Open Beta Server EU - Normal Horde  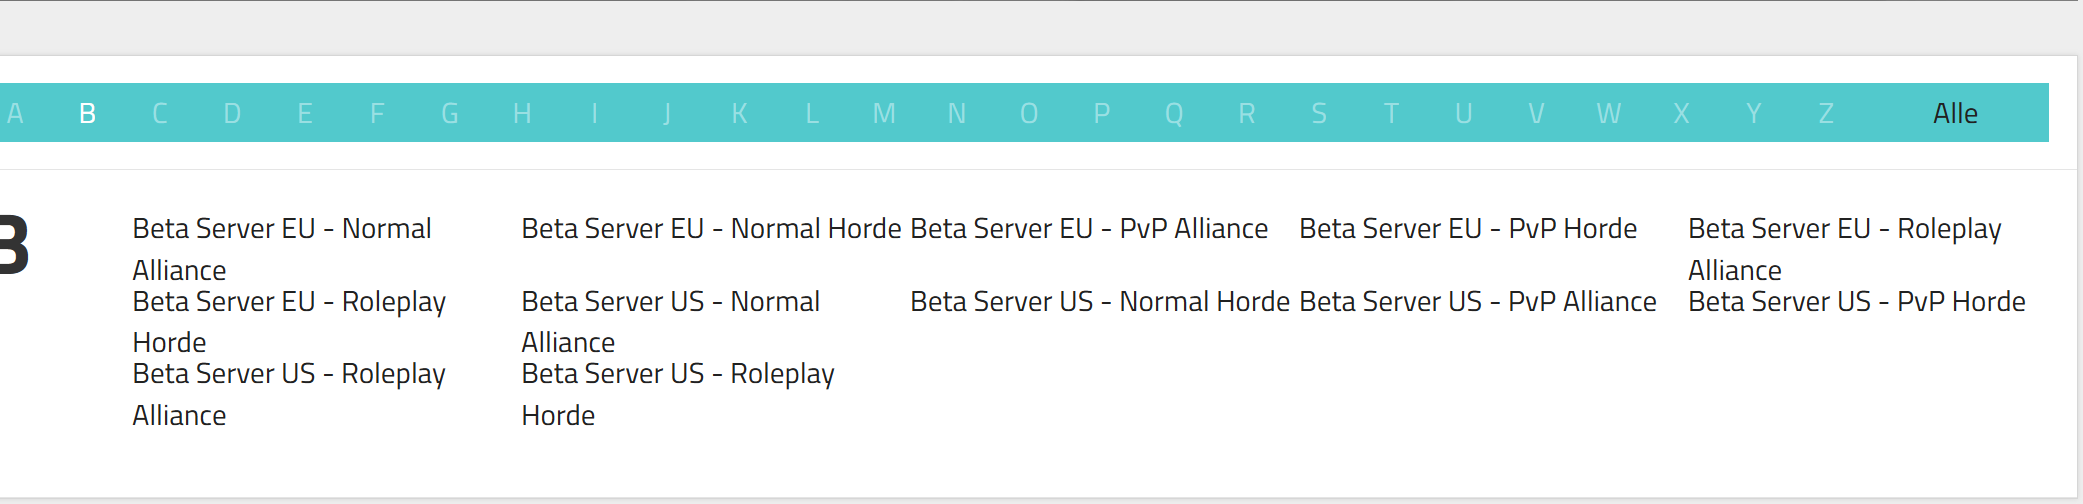[711, 229]
